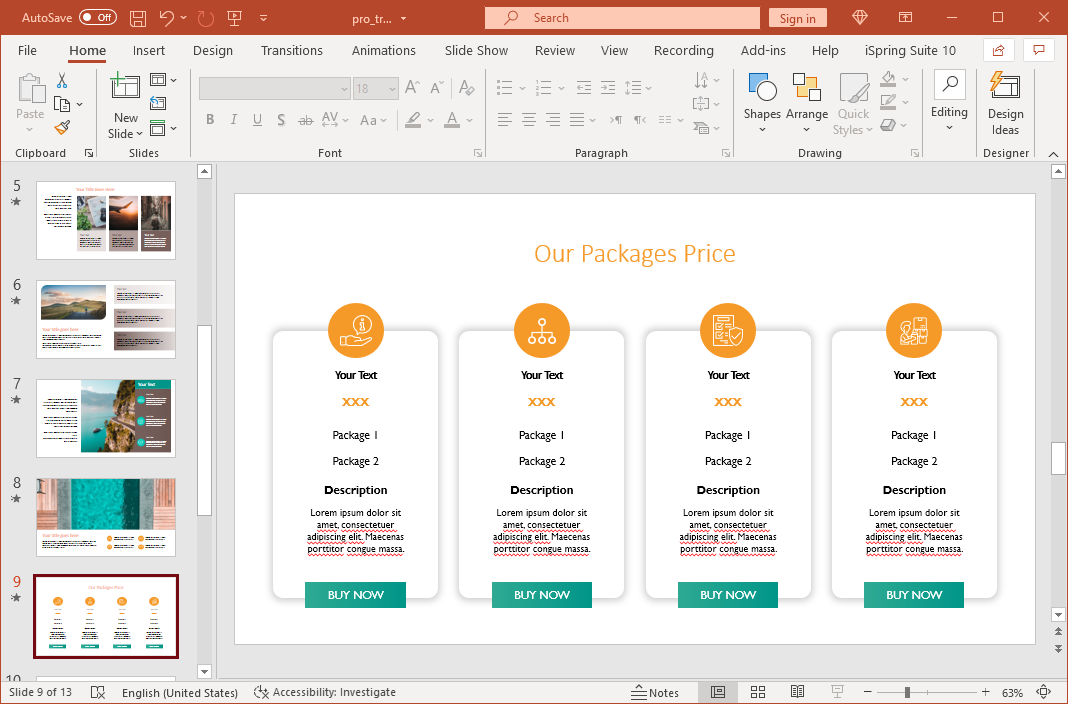The height and width of the screenshot is (704, 1068).
Task: Click Fit slide to window icon
Action: 1044,692
